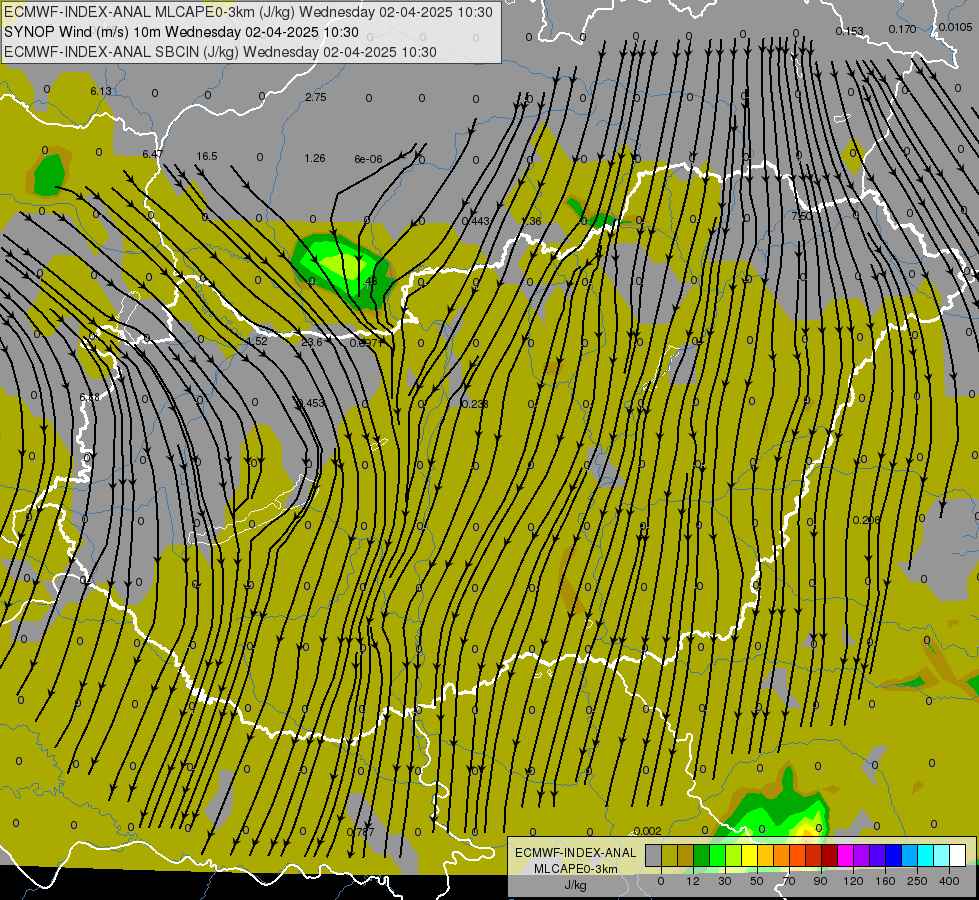Select the yellow swatch in the legend
This screenshot has width=979, height=900.
pos(750,855)
